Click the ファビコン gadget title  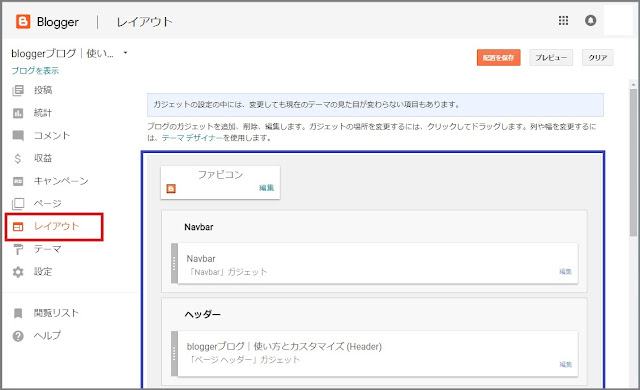220,175
